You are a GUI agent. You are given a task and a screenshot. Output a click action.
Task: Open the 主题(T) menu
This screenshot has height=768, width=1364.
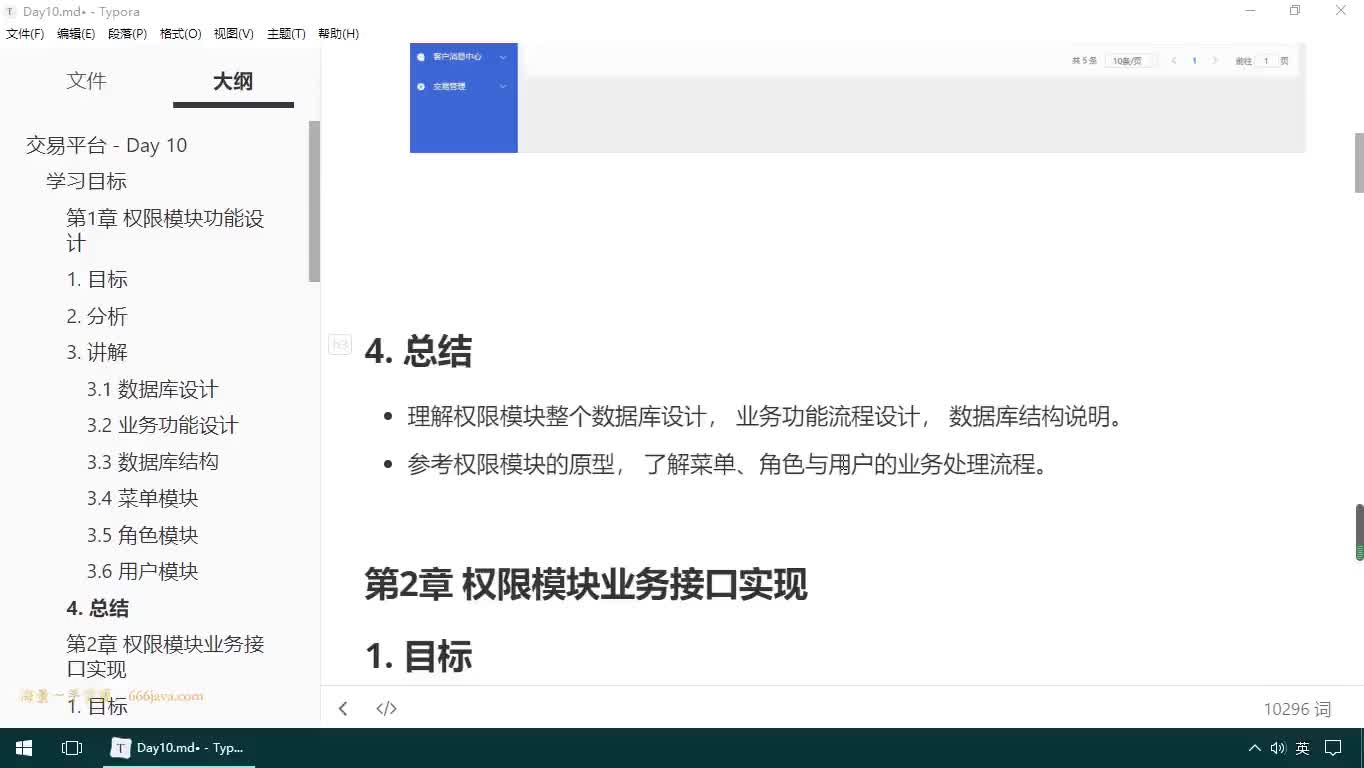(286, 33)
